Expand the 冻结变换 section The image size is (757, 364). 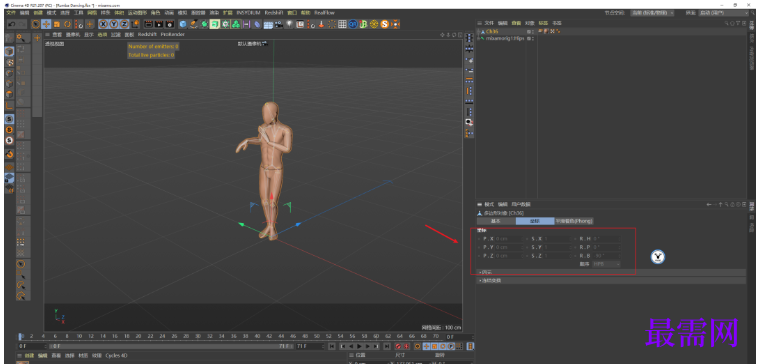(x=611, y=280)
